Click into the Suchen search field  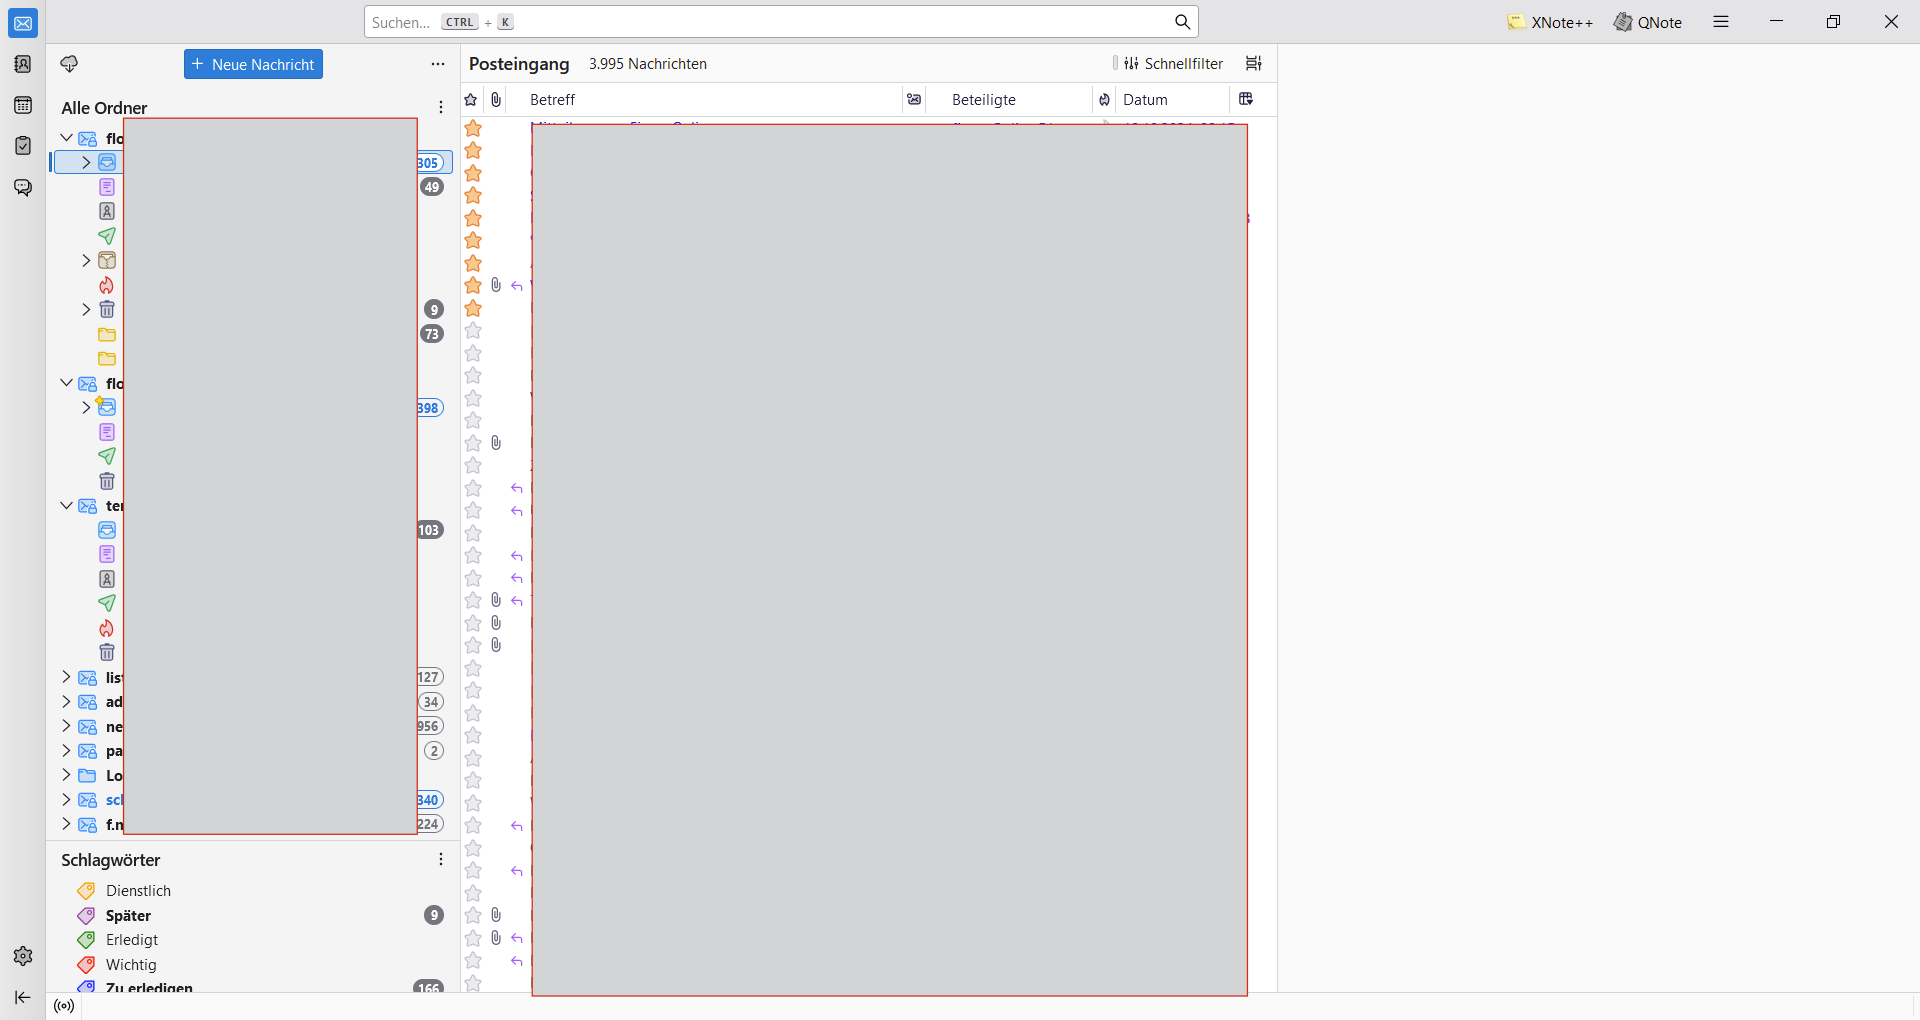[780, 22]
